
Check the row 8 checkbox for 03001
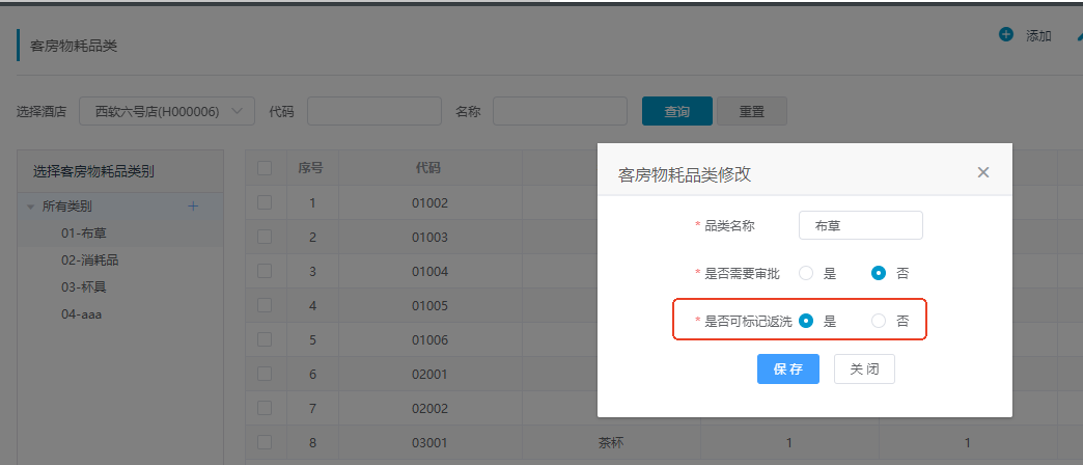[265, 442]
